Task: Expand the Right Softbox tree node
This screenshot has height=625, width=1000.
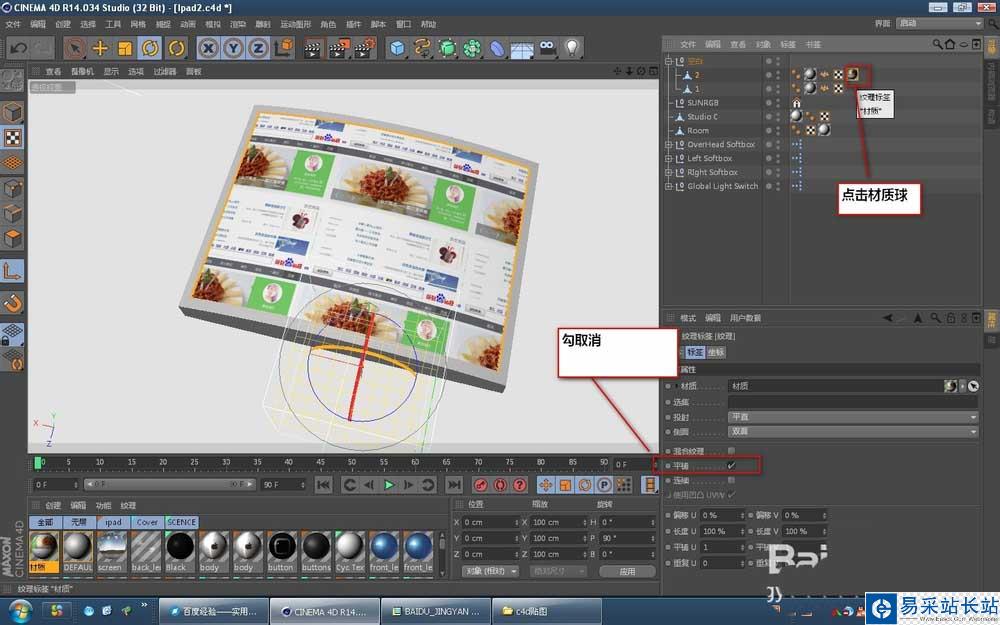Action: click(668, 172)
